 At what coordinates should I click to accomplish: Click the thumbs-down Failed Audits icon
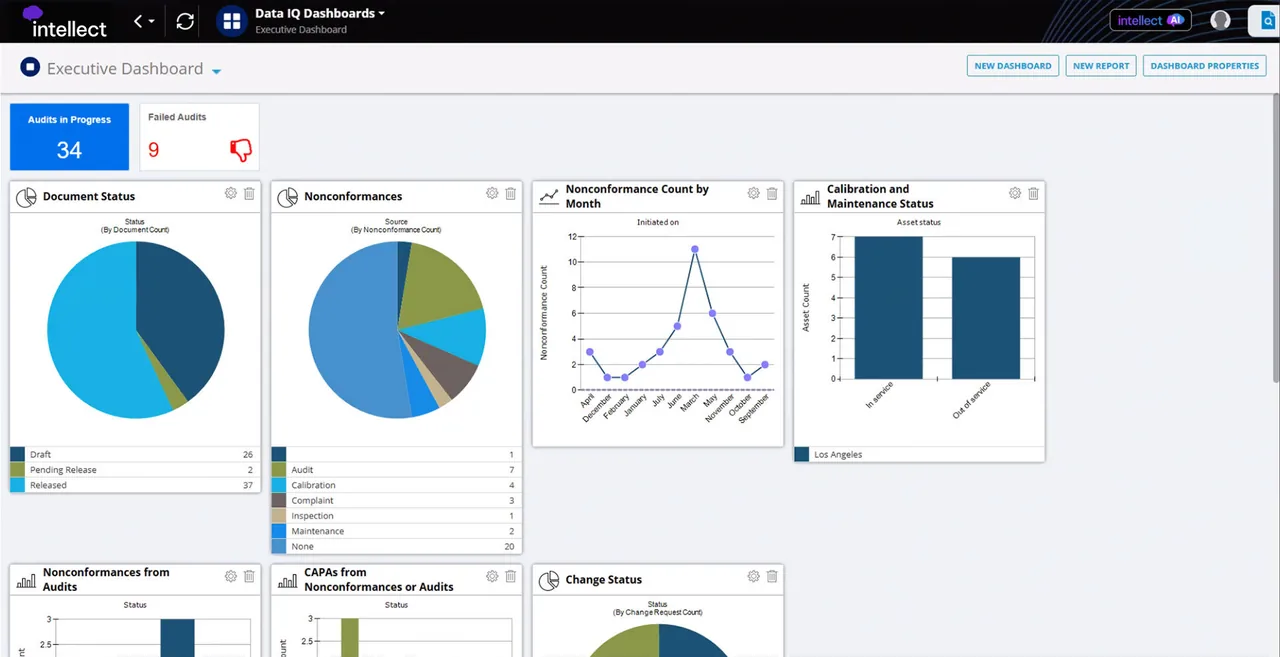pyautogui.click(x=241, y=150)
